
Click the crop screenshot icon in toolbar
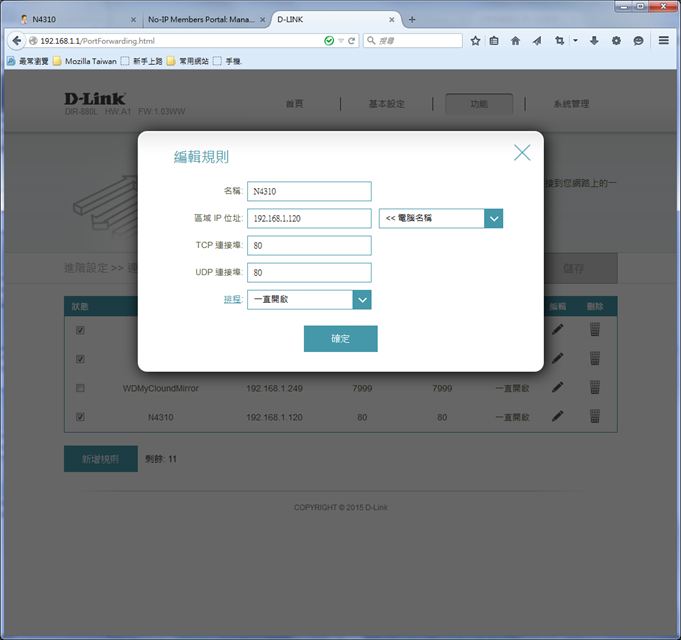pos(559,41)
